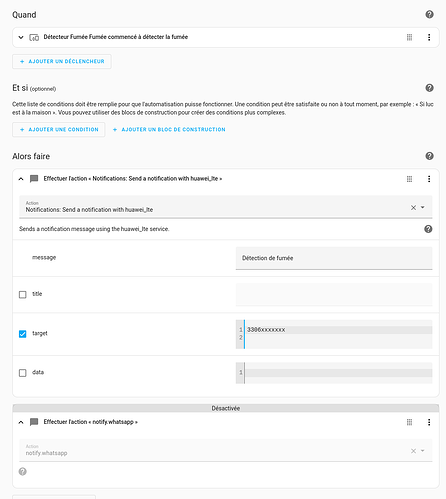Clear the selected Notifications action with the X
Viewport: 446px width, 499px height.
coord(413,207)
